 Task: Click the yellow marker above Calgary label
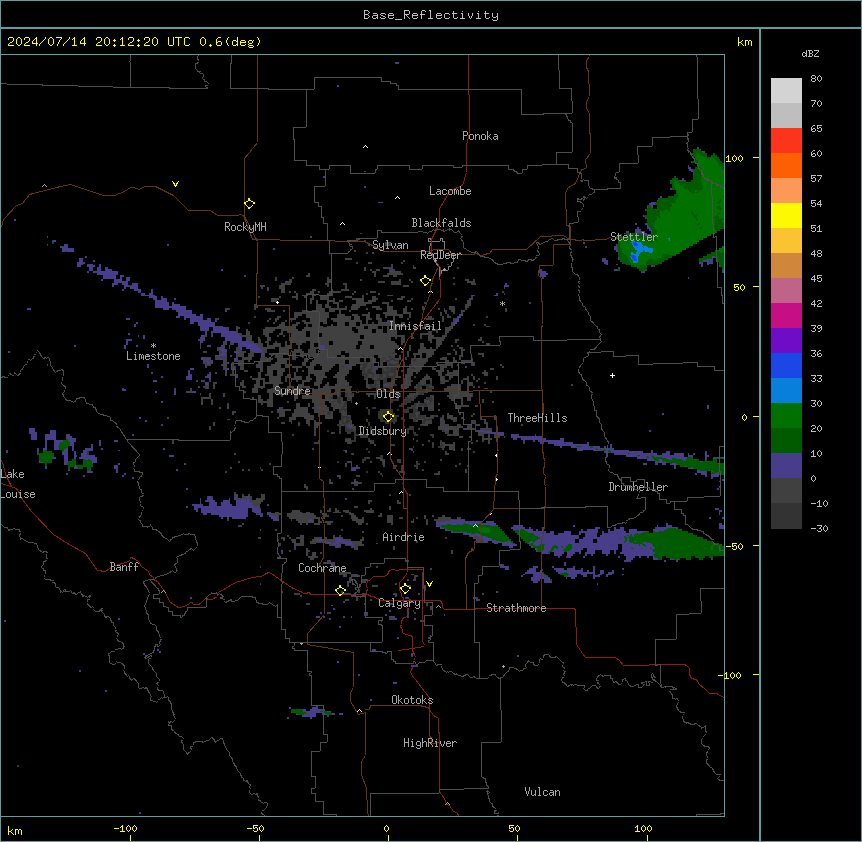point(405,589)
